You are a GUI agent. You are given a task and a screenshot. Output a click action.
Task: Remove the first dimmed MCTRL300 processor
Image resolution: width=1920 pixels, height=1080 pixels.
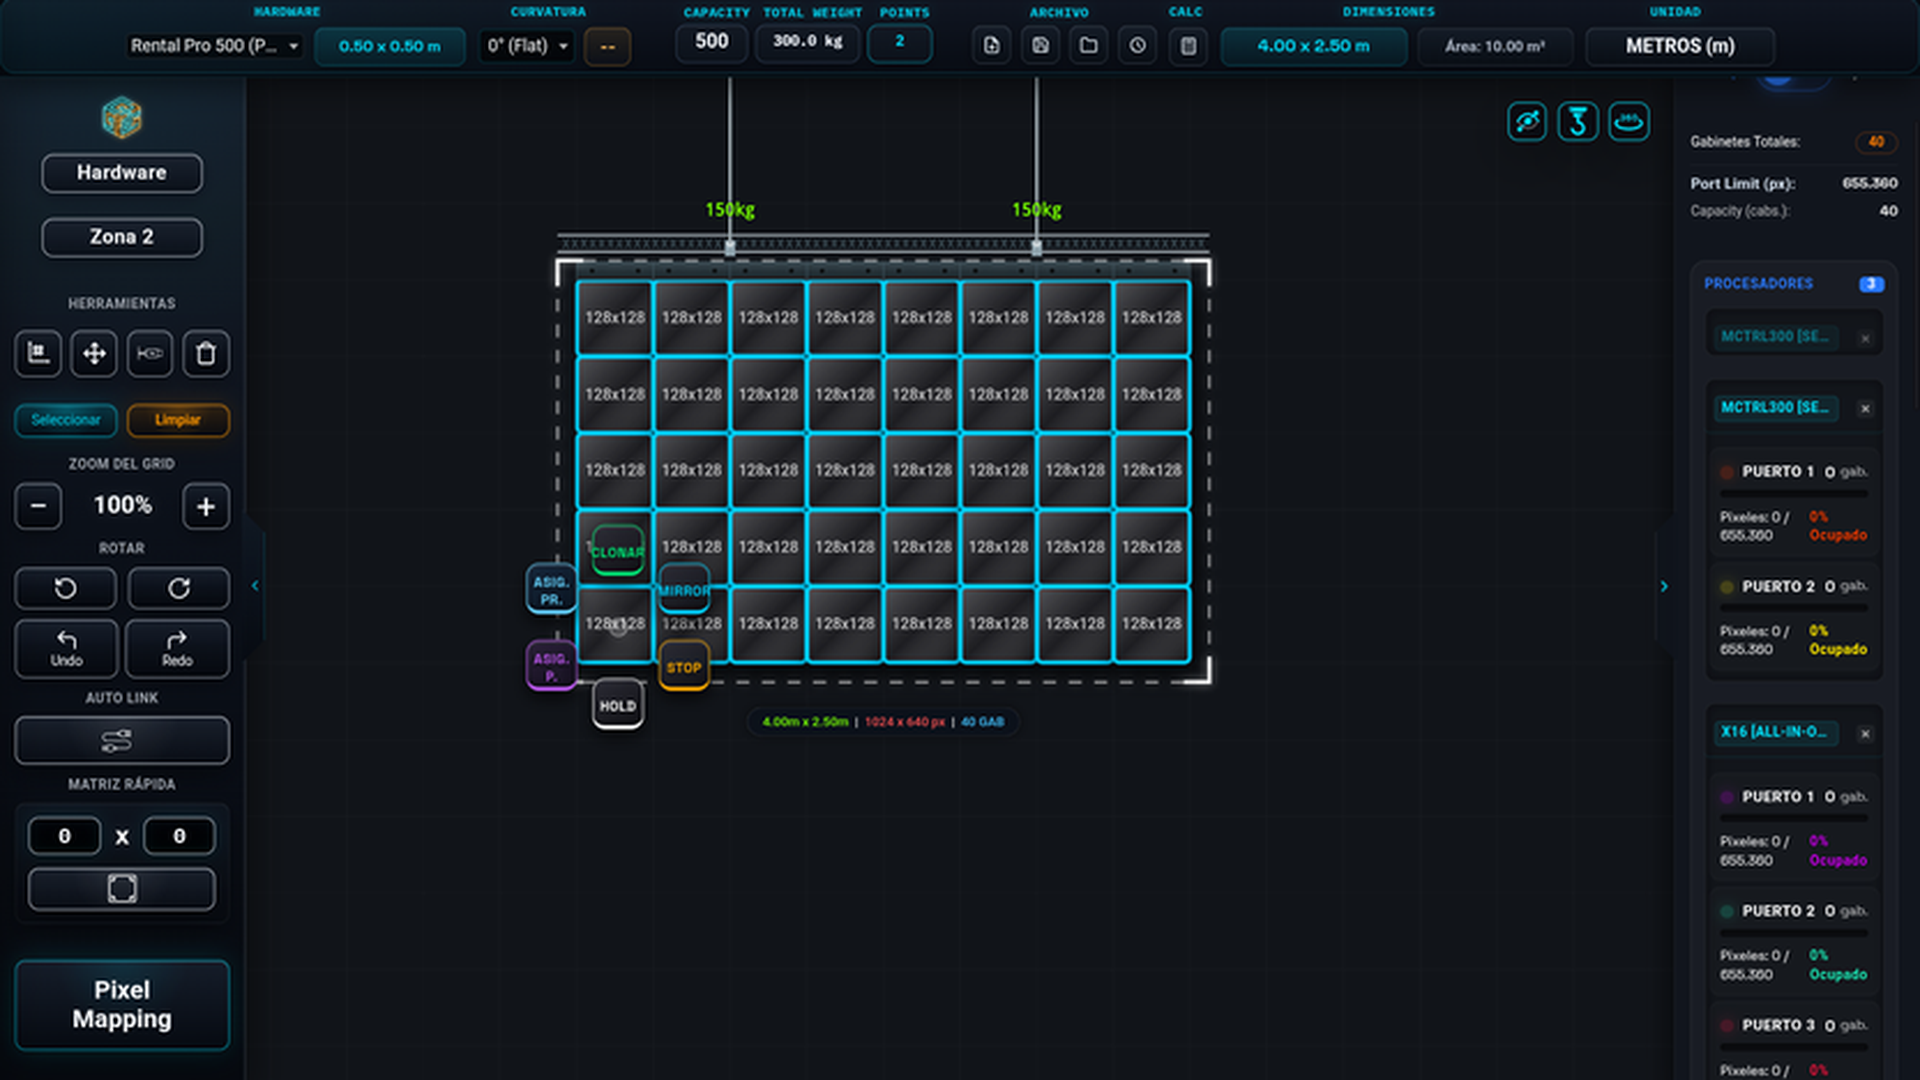tap(1865, 338)
